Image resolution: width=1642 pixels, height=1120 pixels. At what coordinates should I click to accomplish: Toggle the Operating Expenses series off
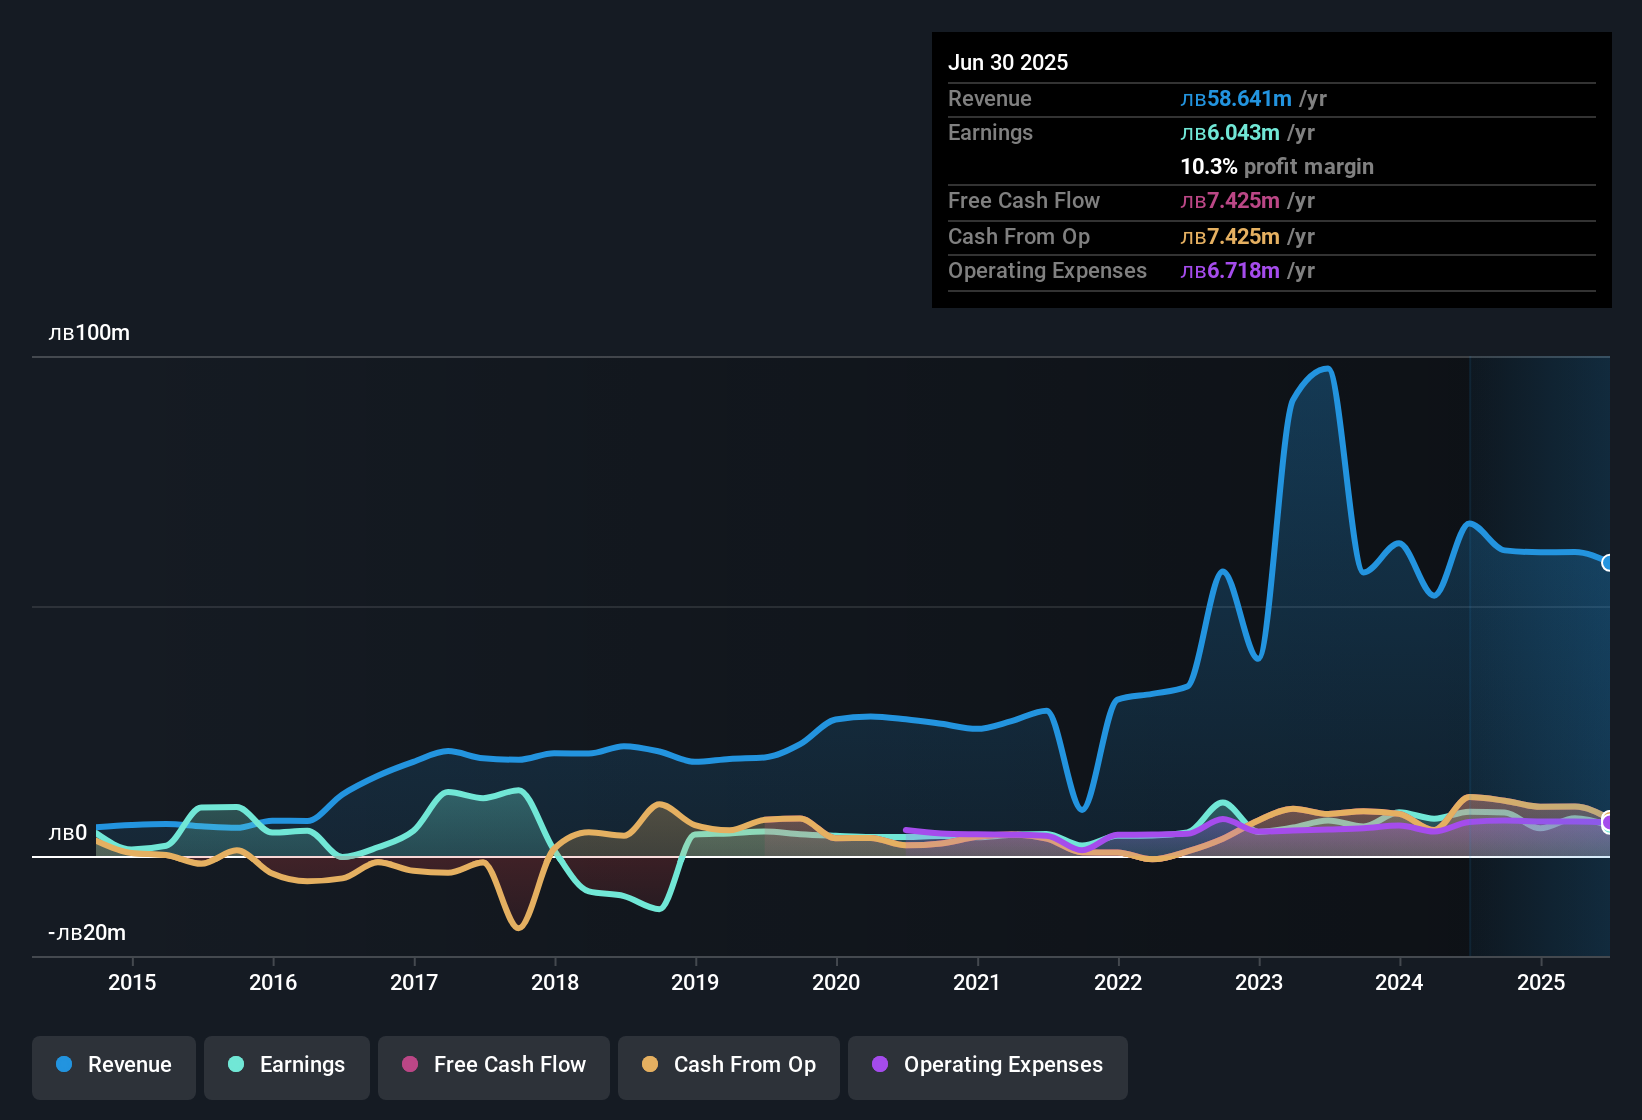[x=987, y=1065]
